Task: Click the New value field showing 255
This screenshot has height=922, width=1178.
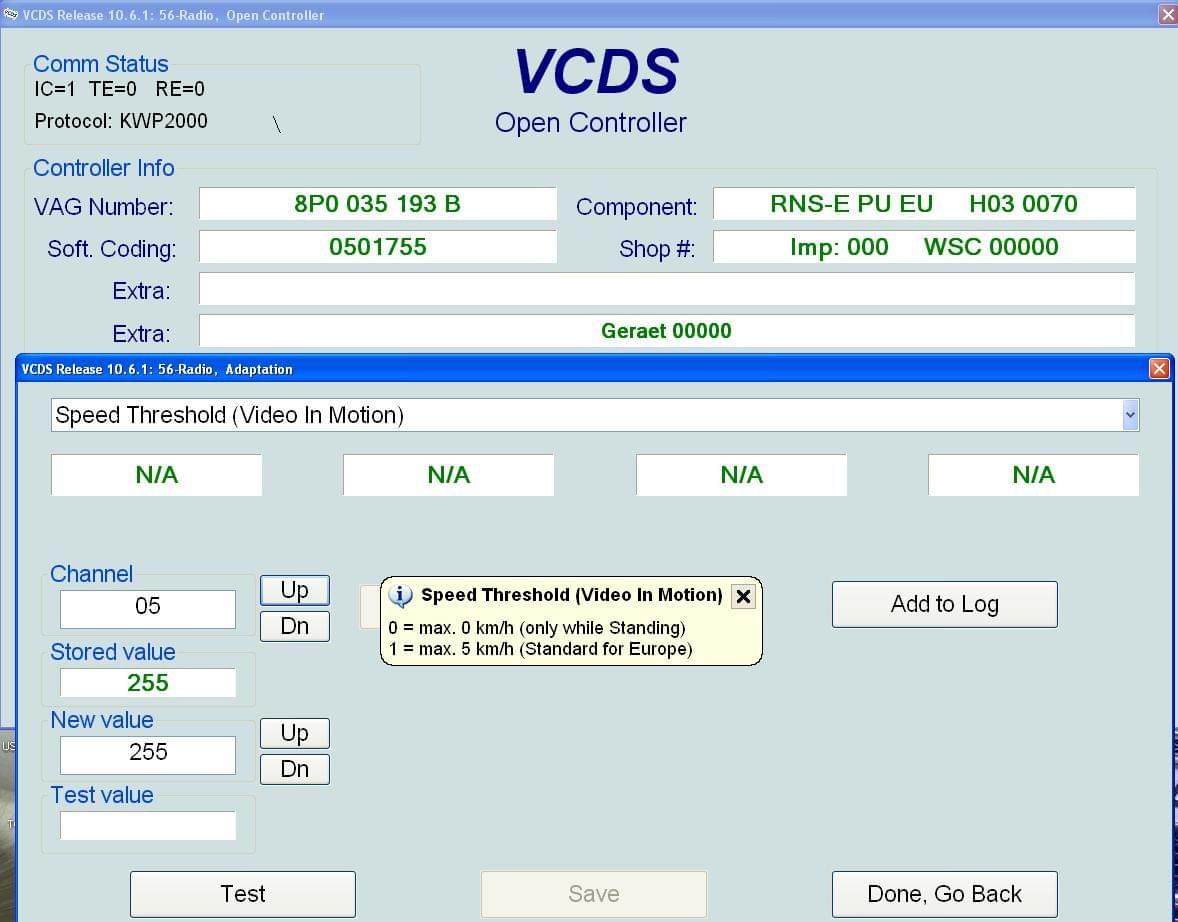Action: click(x=148, y=754)
